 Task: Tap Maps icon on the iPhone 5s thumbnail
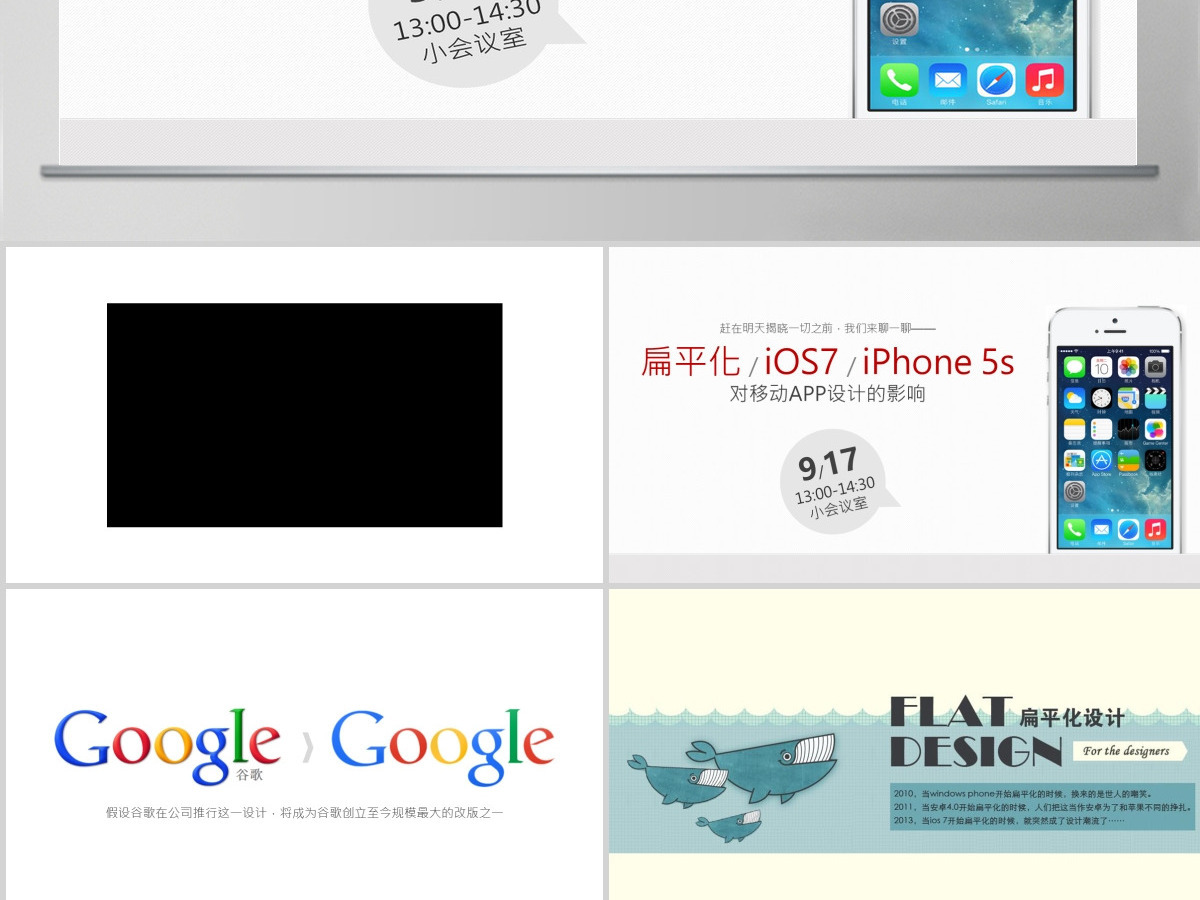(1128, 398)
